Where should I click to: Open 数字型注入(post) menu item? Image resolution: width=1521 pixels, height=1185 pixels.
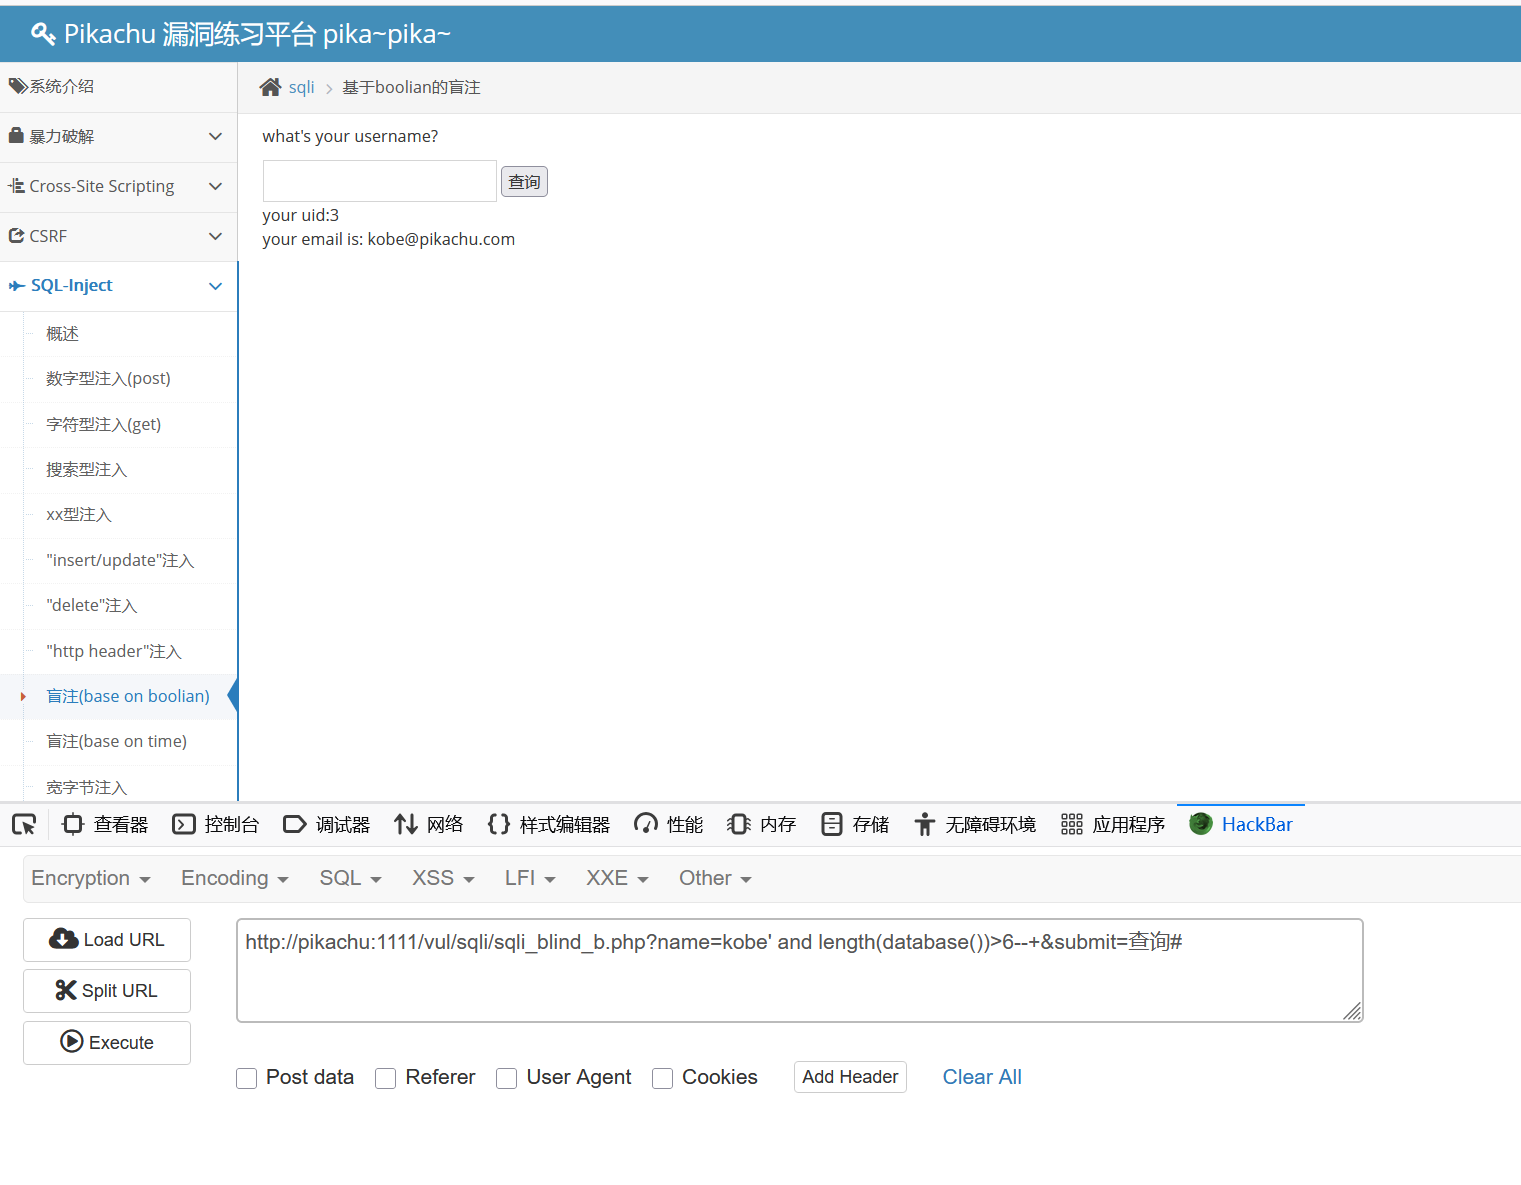point(108,378)
